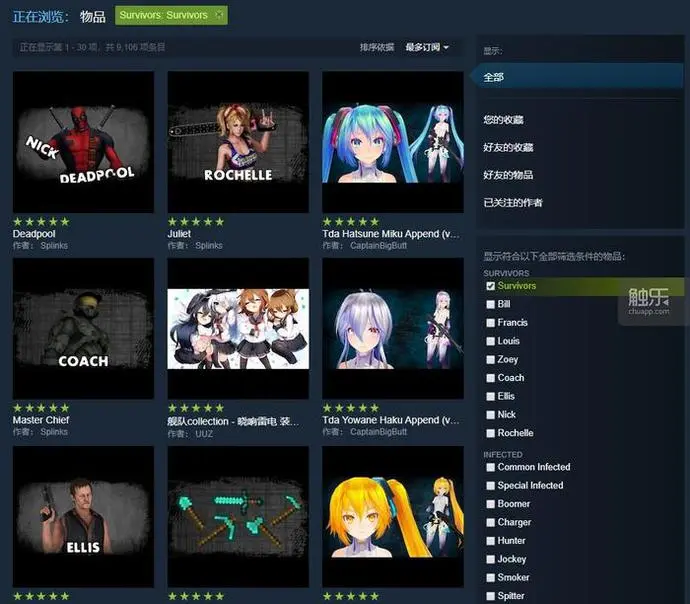Viewport: 690px width, 604px height.
Task: Click the Master Chief item title
Action: point(41,420)
